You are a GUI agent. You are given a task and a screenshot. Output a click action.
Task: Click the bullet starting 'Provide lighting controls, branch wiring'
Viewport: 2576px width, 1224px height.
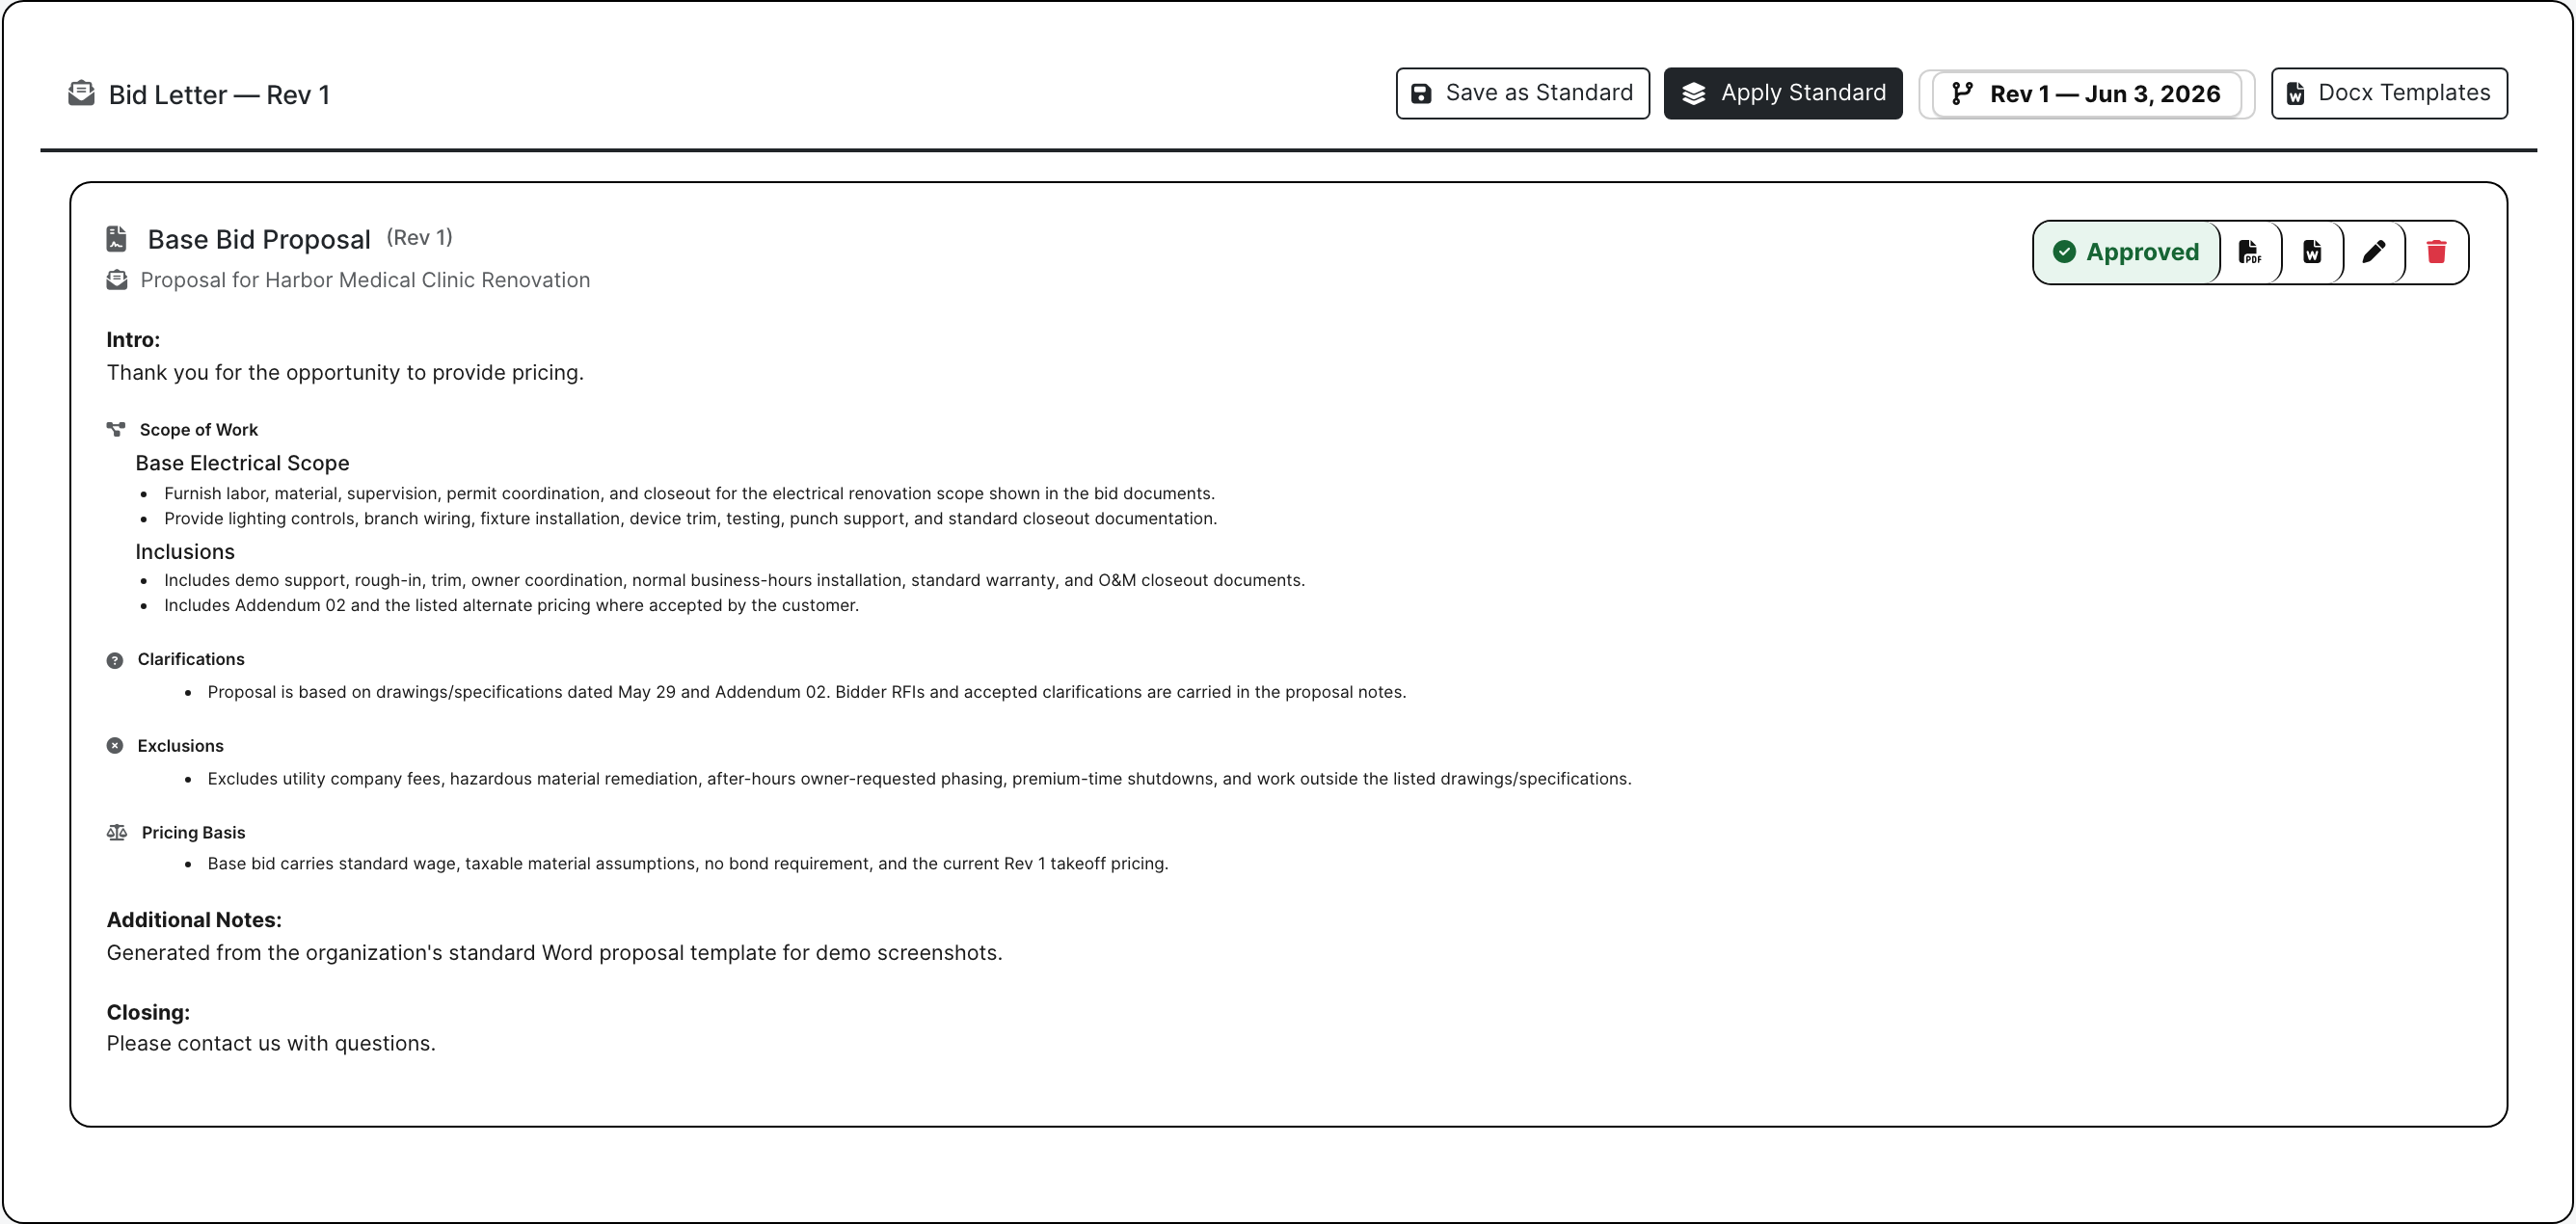pos(690,518)
